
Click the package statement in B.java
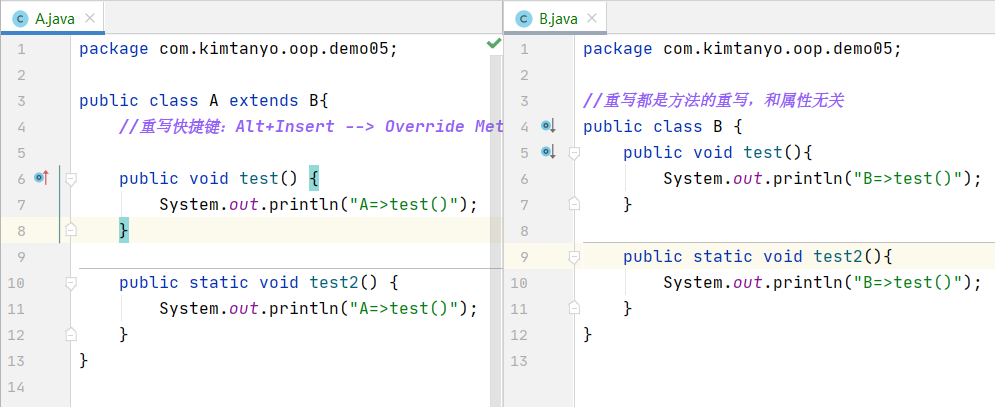point(742,49)
